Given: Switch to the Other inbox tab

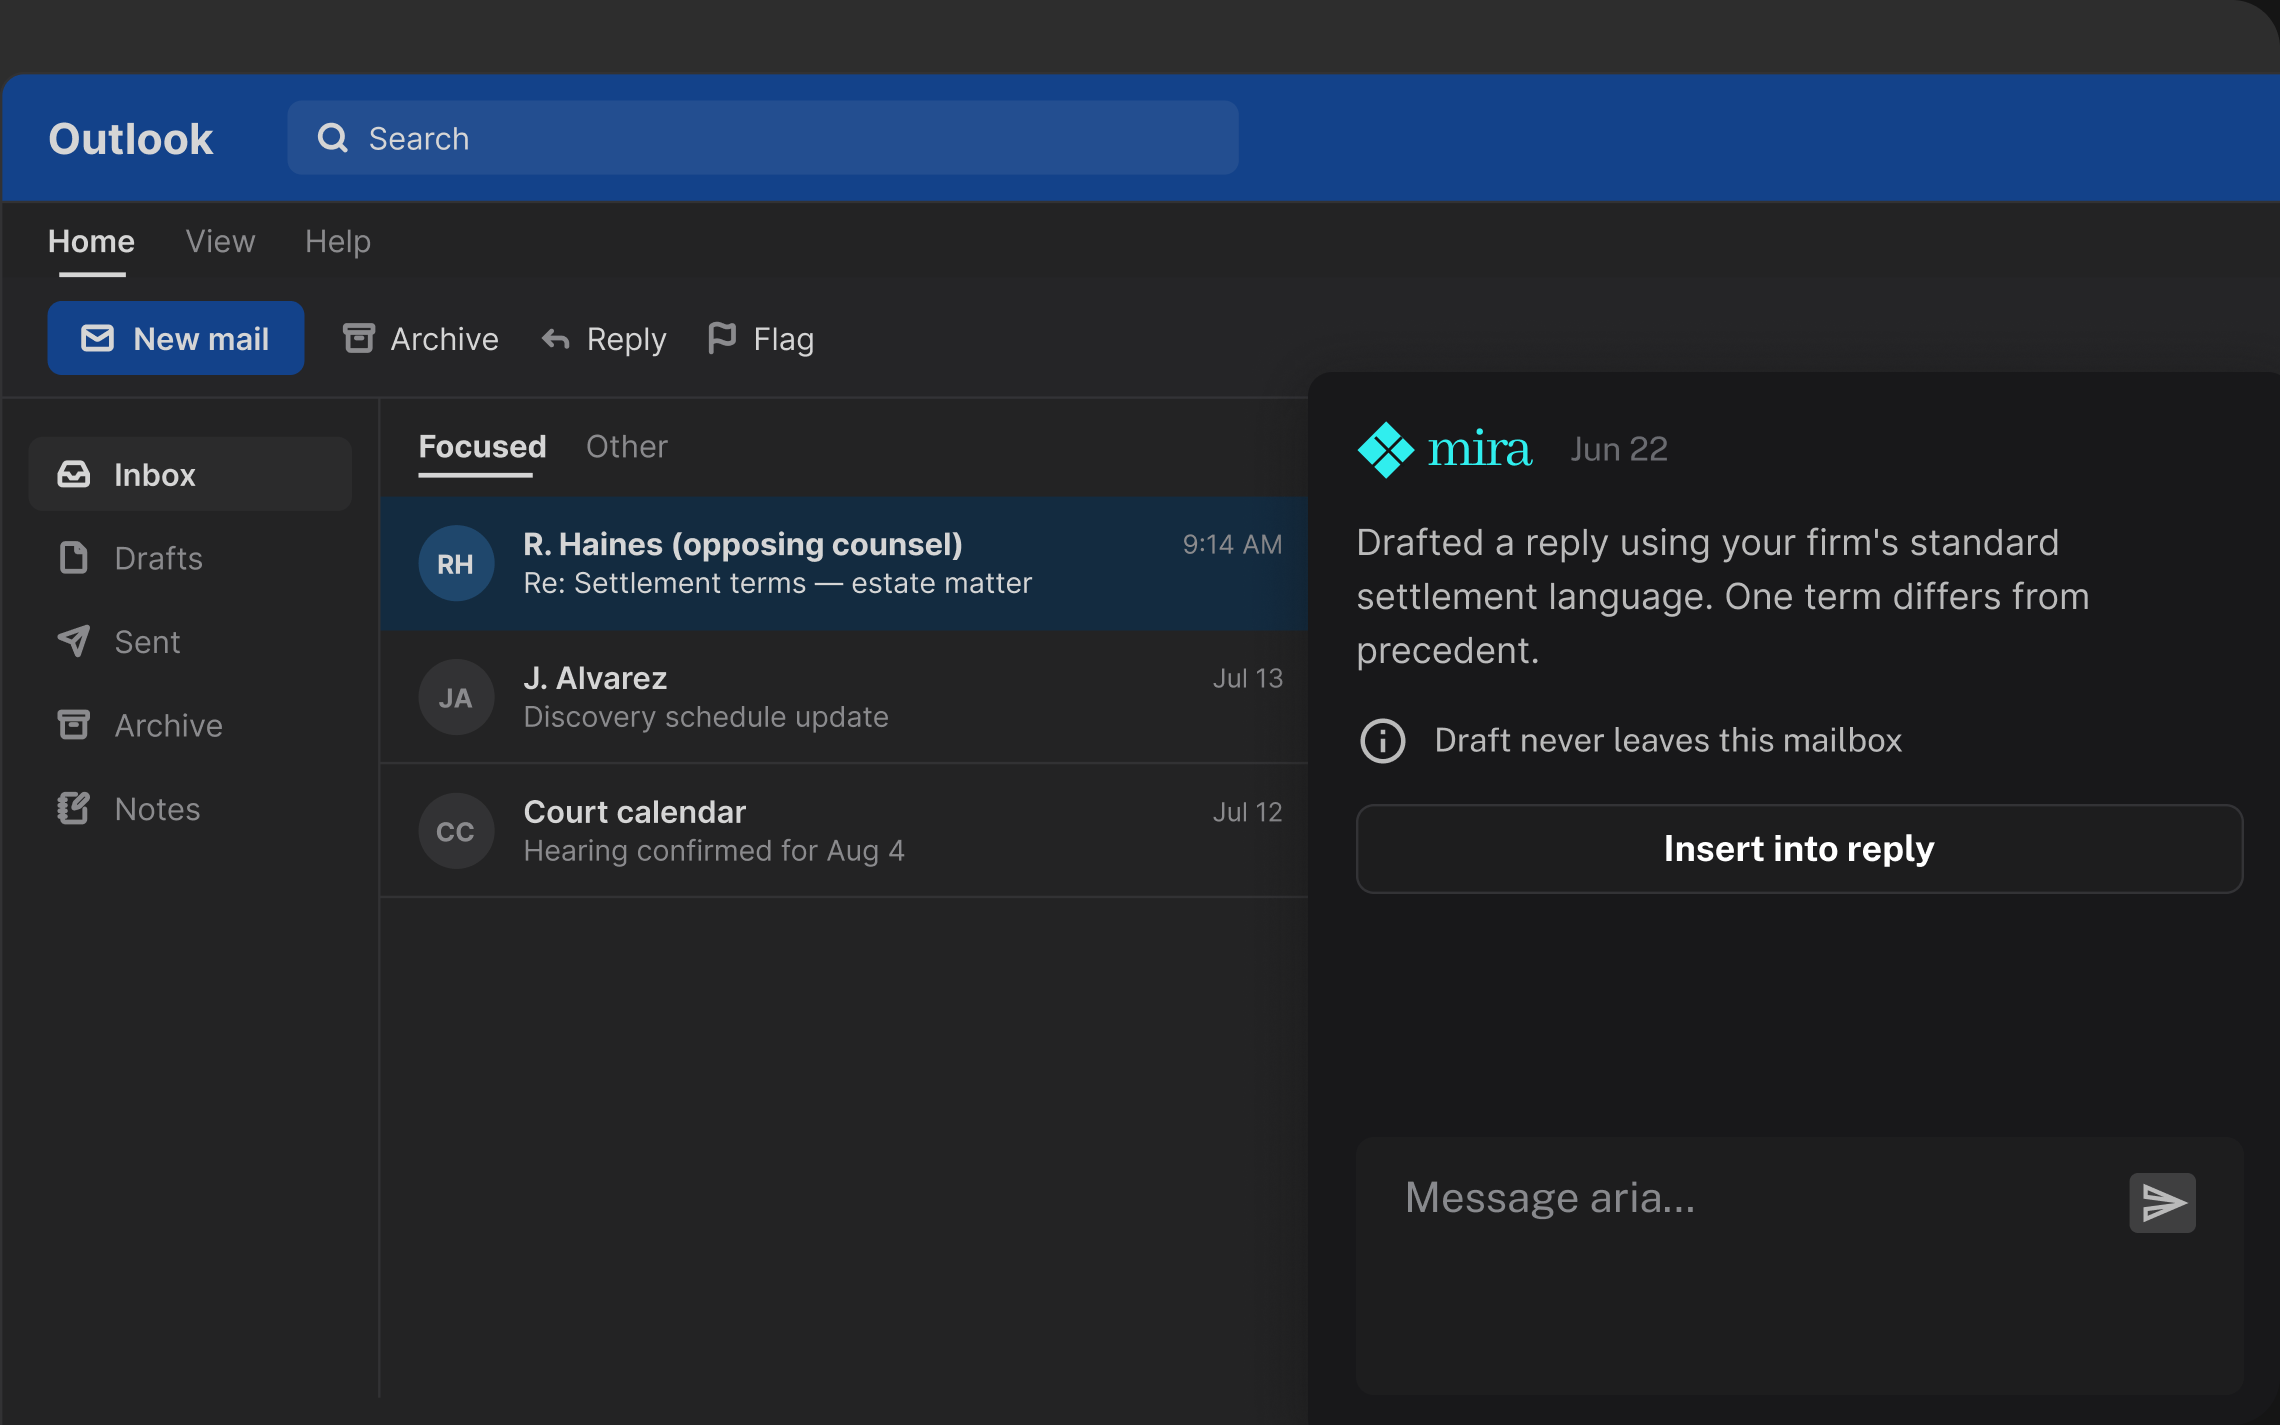Looking at the screenshot, I should [627, 446].
